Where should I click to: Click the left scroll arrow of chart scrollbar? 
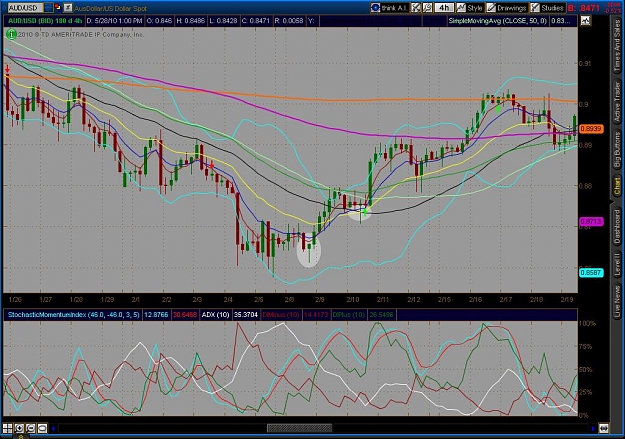click(x=54, y=429)
